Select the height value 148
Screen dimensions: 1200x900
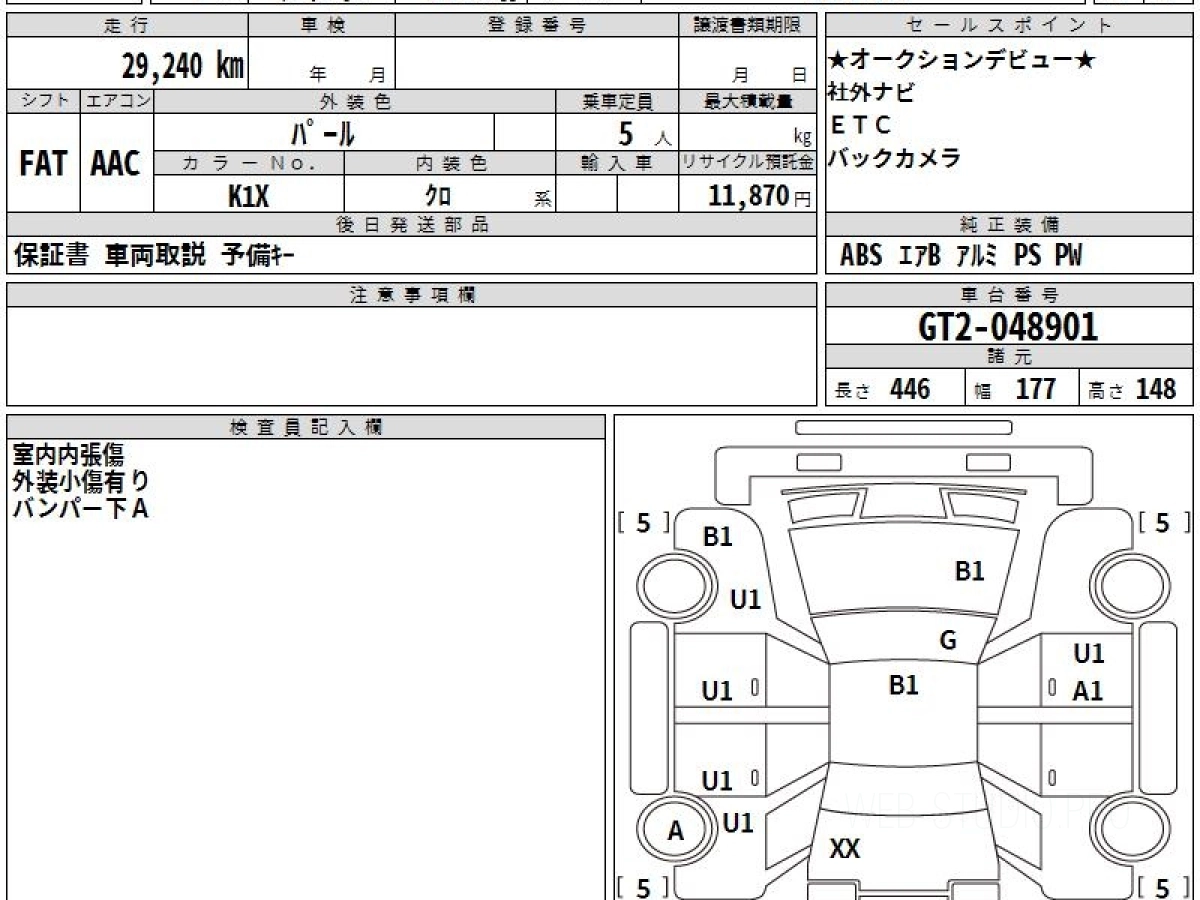click(x=1156, y=389)
